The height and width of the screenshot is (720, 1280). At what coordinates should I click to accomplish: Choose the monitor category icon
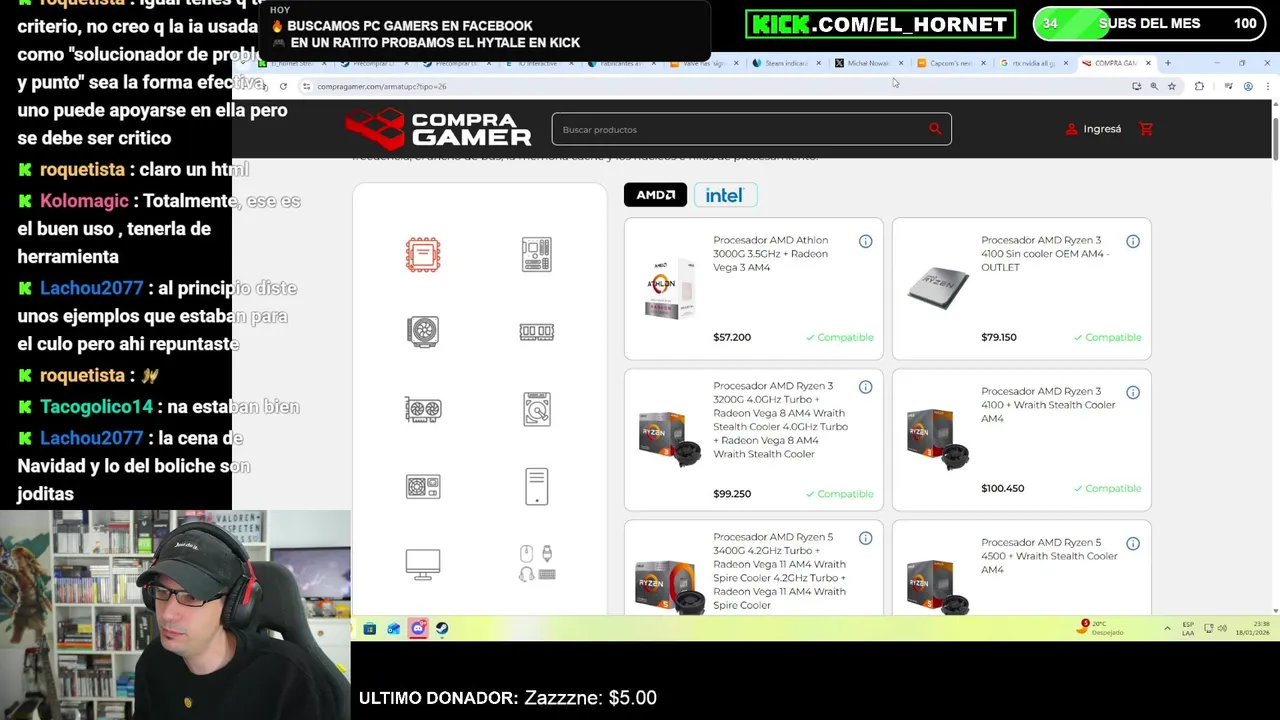click(423, 564)
